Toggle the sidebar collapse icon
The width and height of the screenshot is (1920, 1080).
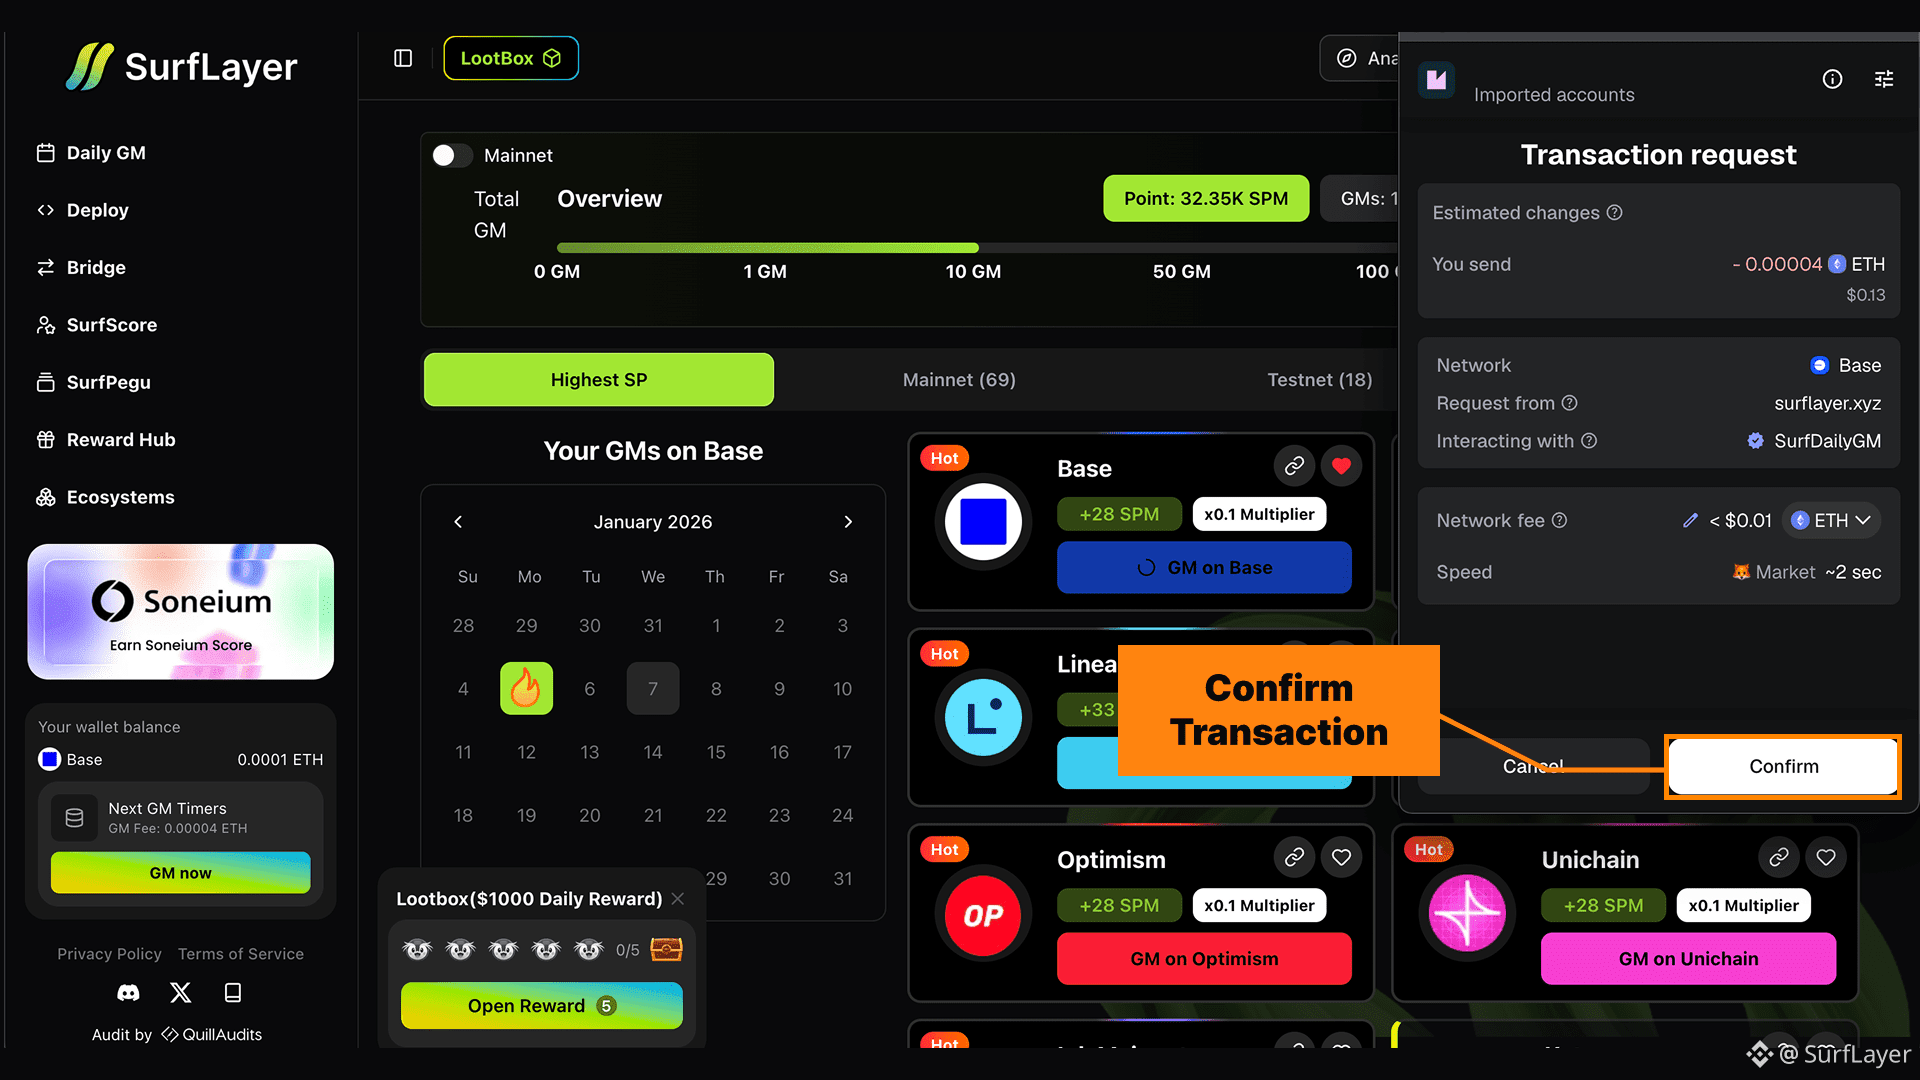403,58
